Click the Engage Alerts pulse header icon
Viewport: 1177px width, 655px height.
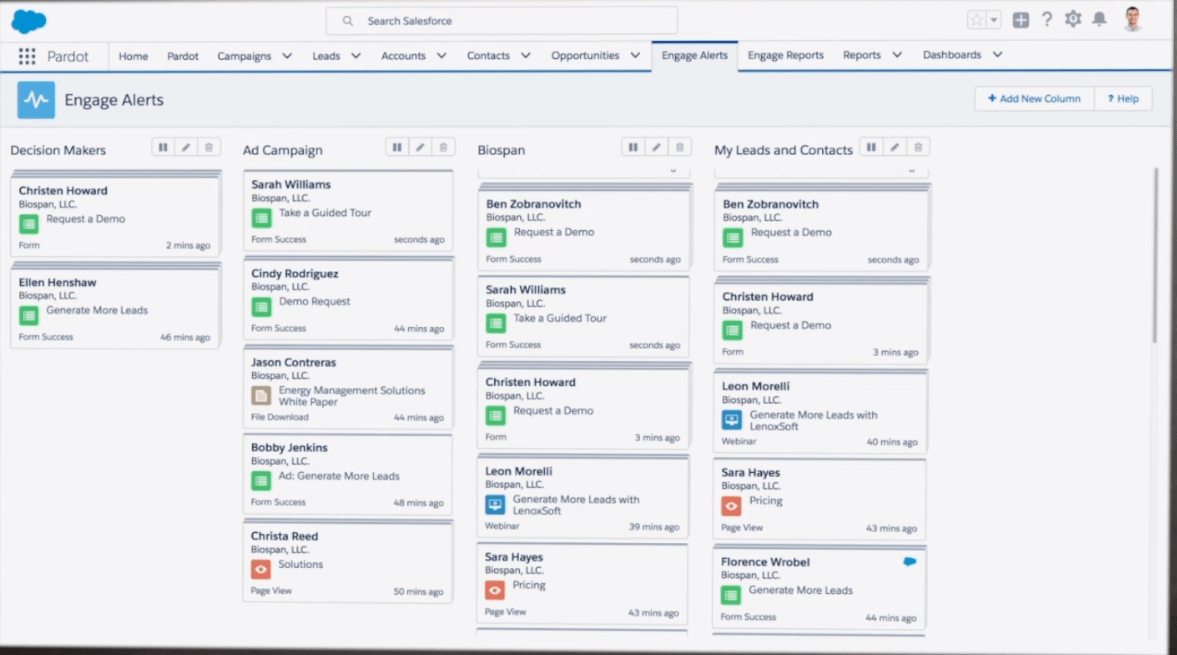tap(36, 100)
